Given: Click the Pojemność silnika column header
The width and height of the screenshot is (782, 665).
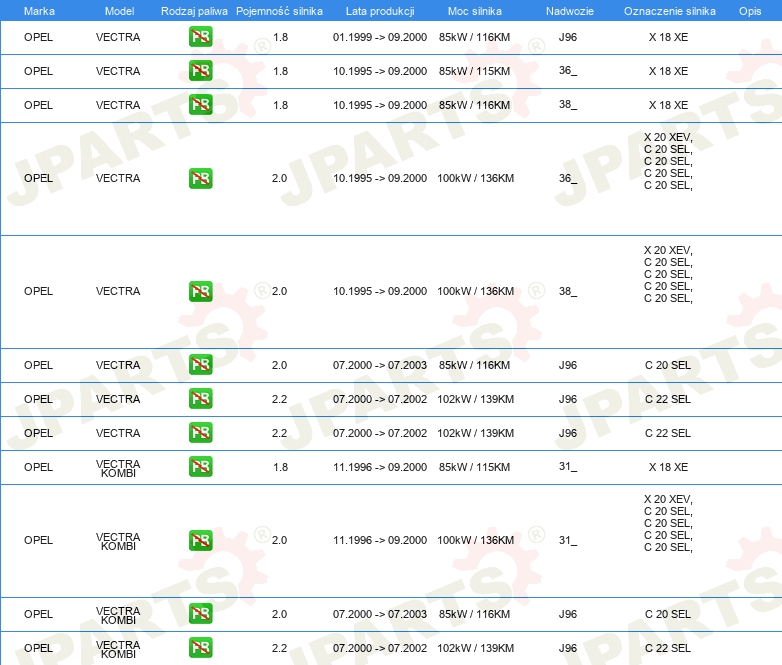Looking at the screenshot, I should (x=279, y=10).
